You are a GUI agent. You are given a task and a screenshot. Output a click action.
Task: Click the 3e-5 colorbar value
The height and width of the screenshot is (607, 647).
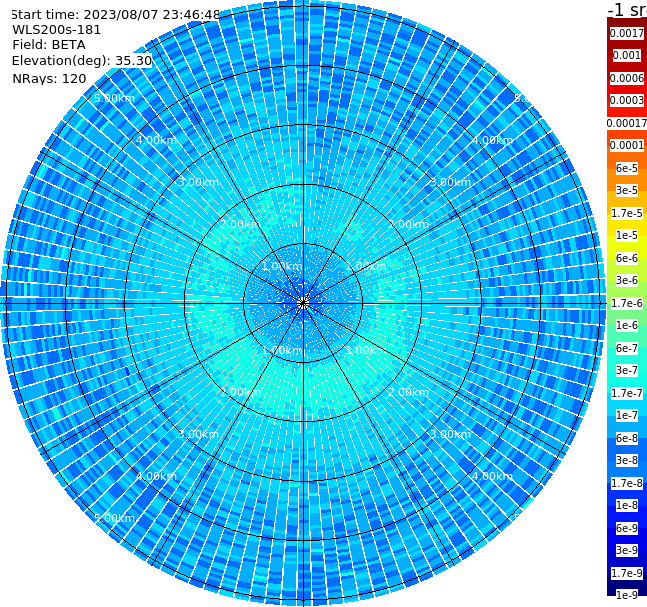point(627,190)
